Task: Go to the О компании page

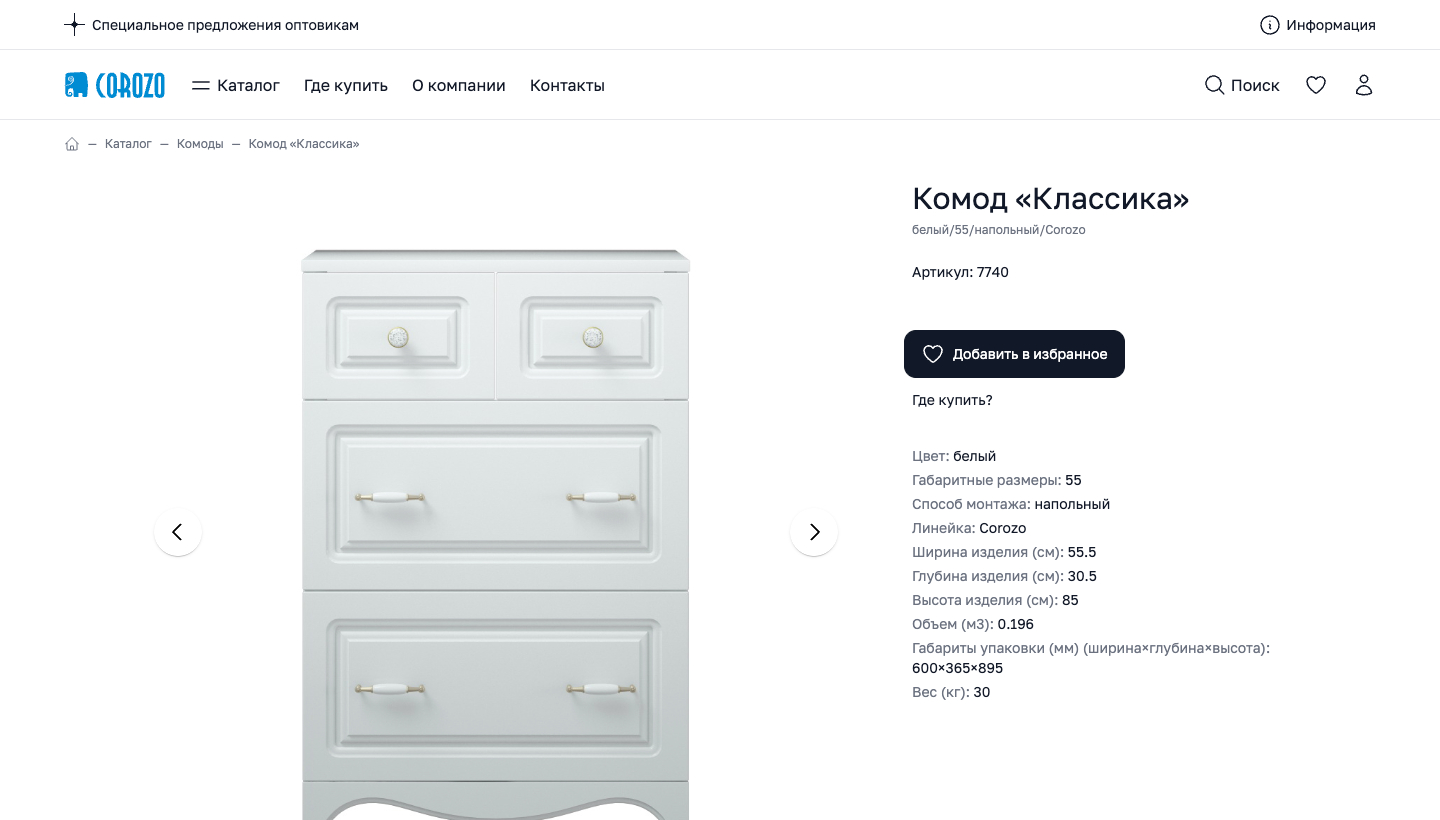Action: [459, 85]
